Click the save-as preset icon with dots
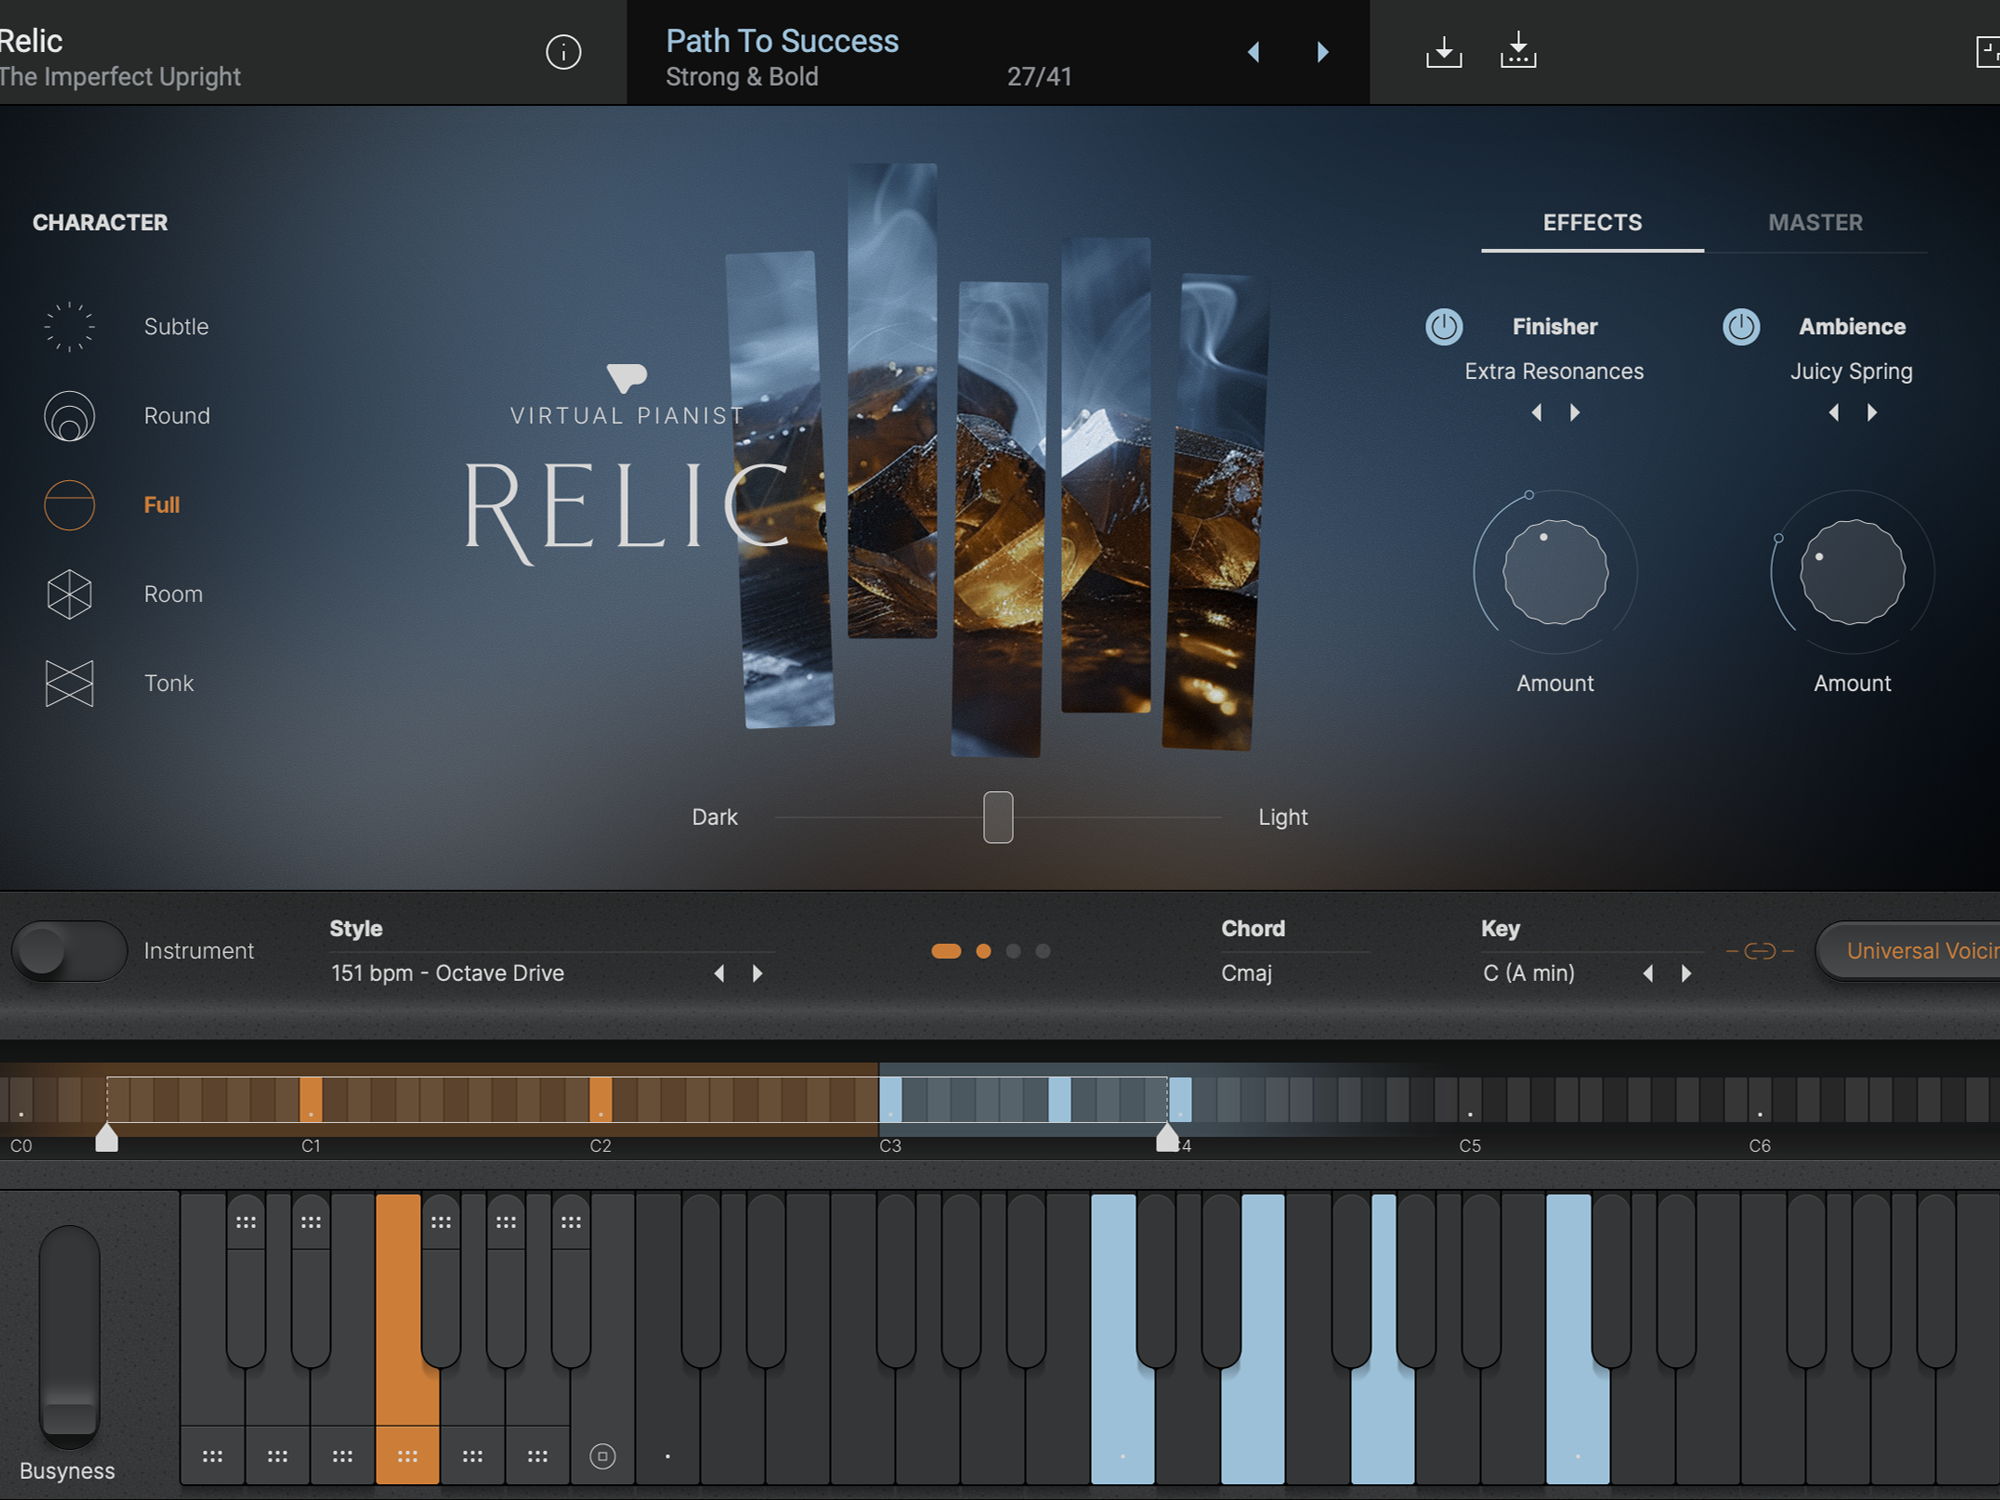 [1518, 50]
